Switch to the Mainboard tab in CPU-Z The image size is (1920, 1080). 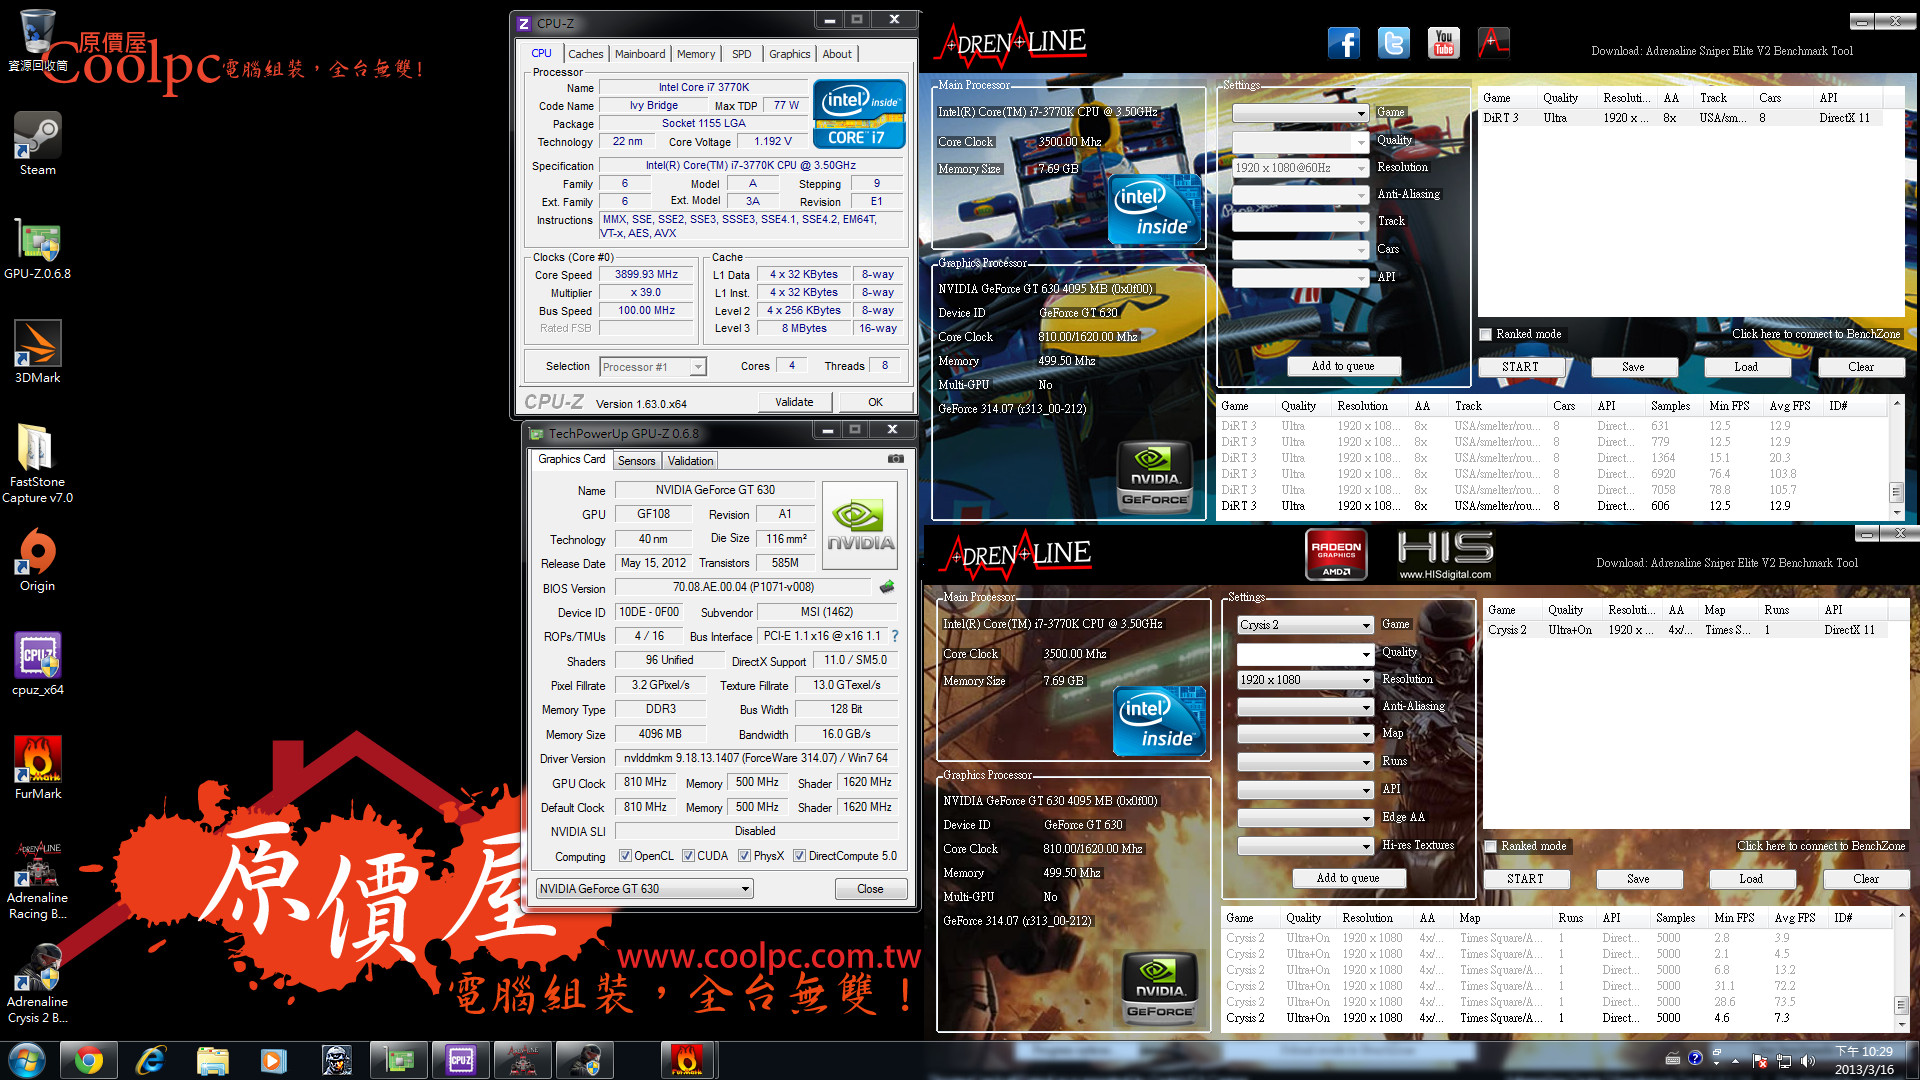(x=640, y=54)
